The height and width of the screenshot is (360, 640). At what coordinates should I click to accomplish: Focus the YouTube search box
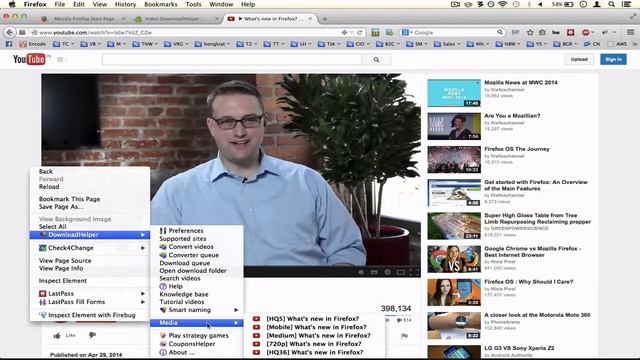pos(232,60)
